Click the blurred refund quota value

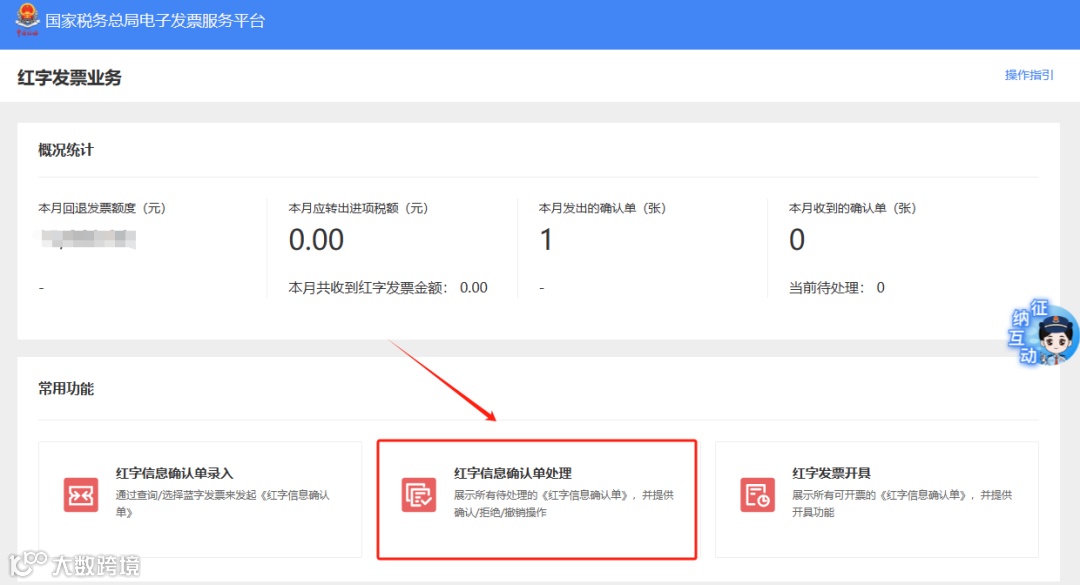(87, 239)
